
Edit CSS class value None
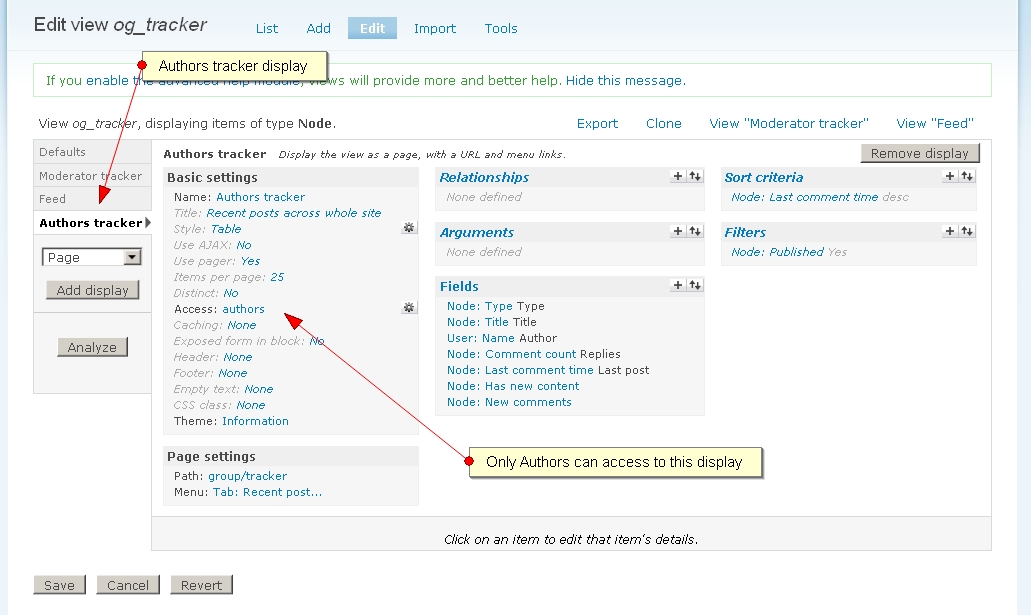point(251,405)
